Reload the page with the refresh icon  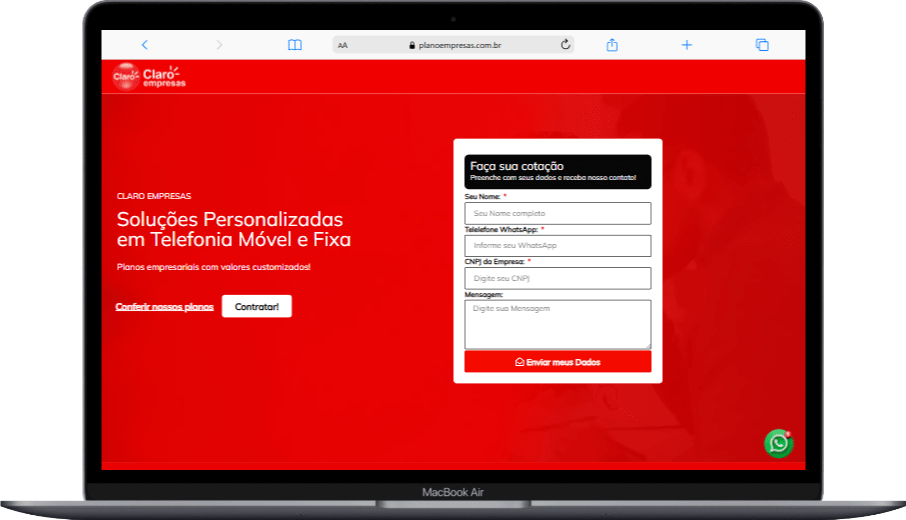tap(565, 45)
